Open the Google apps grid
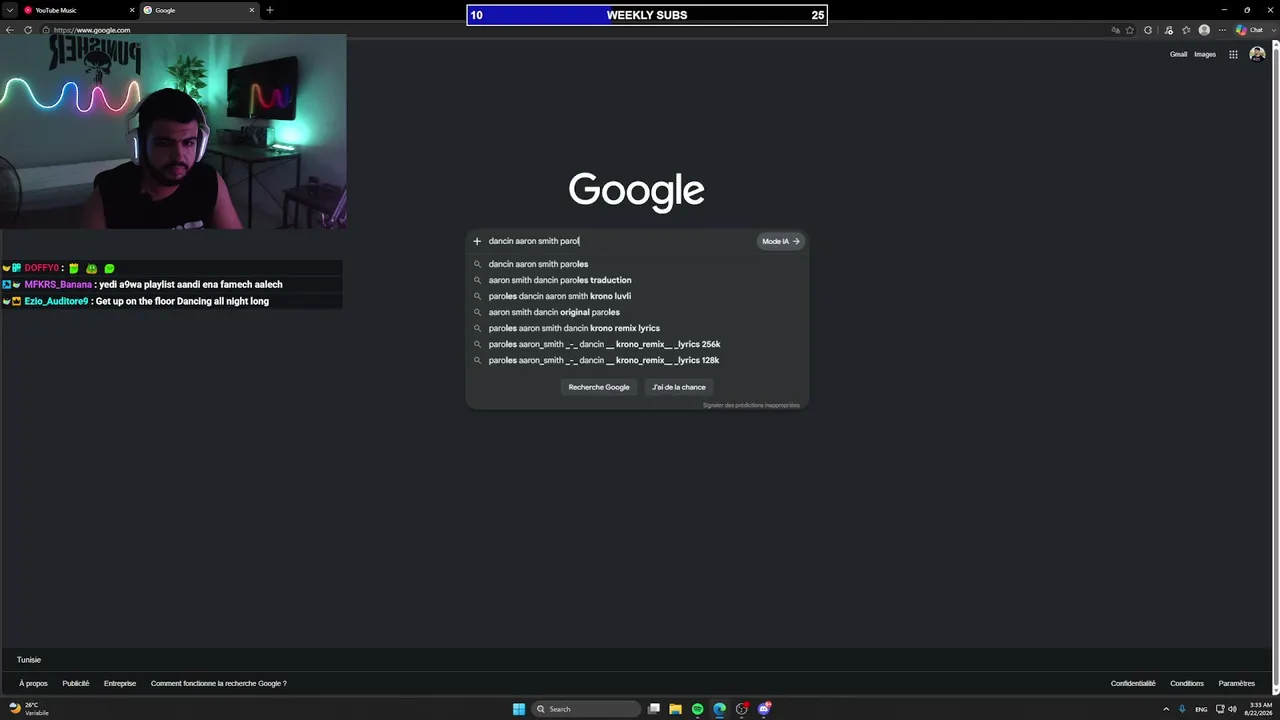 click(x=1233, y=54)
